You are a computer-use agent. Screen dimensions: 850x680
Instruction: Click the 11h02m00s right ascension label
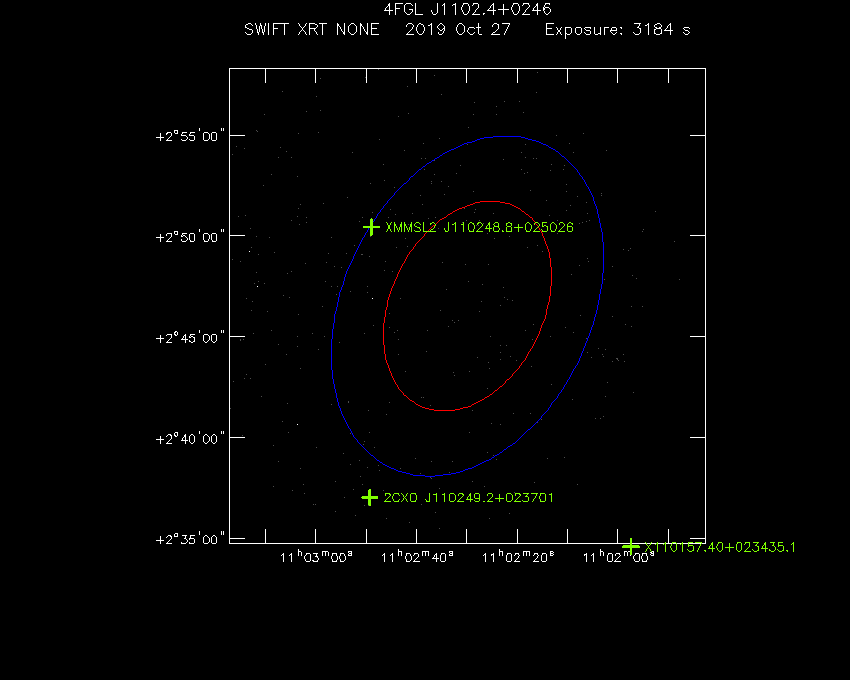click(619, 557)
